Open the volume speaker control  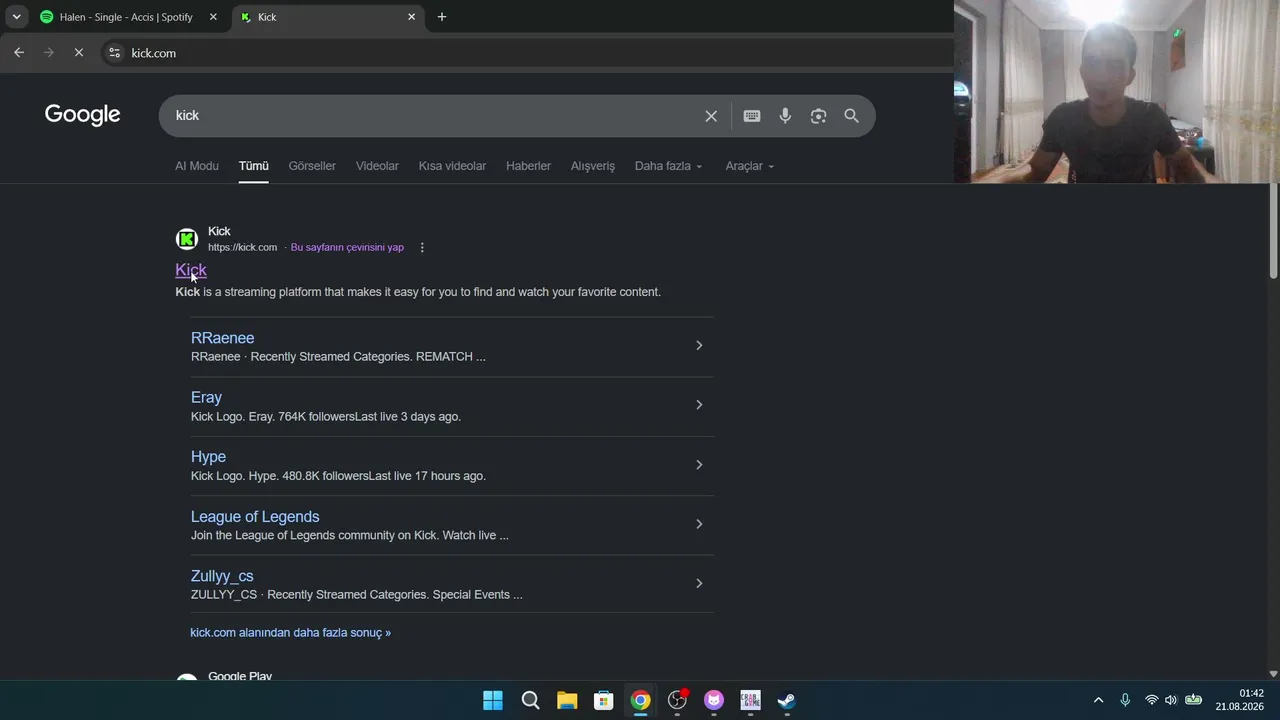pyautogui.click(x=1171, y=700)
